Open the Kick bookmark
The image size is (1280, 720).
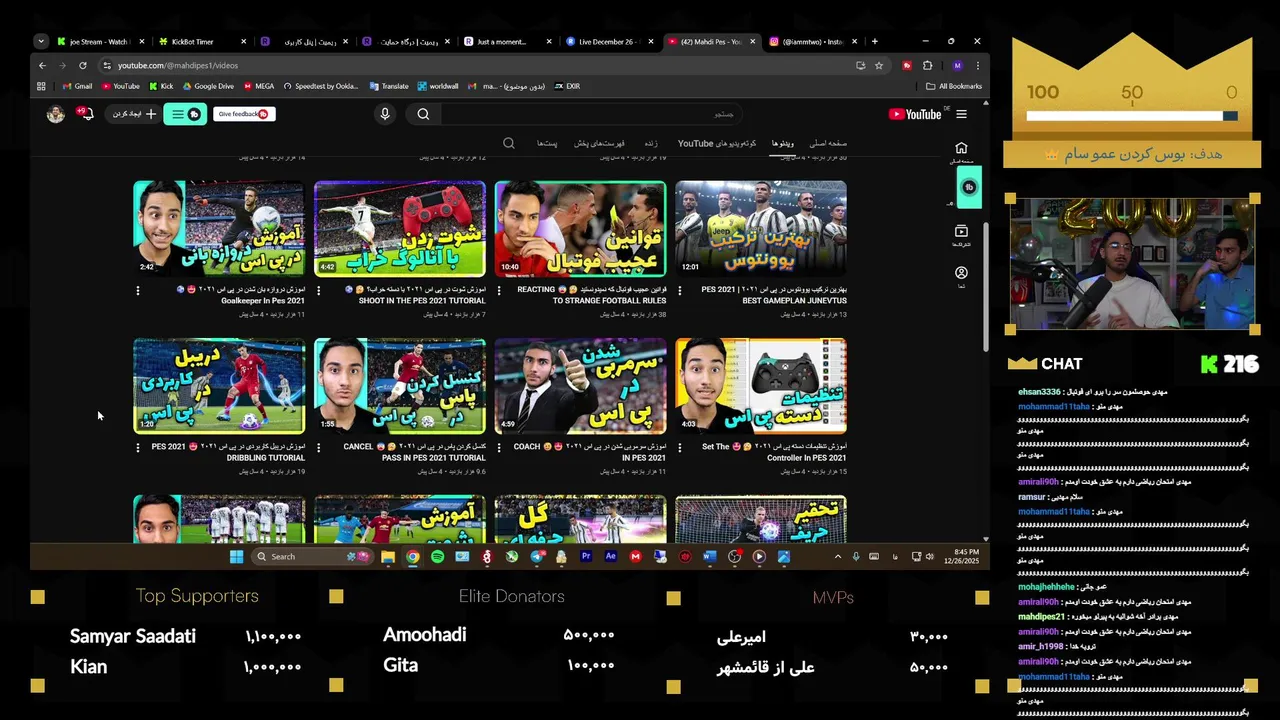161,86
